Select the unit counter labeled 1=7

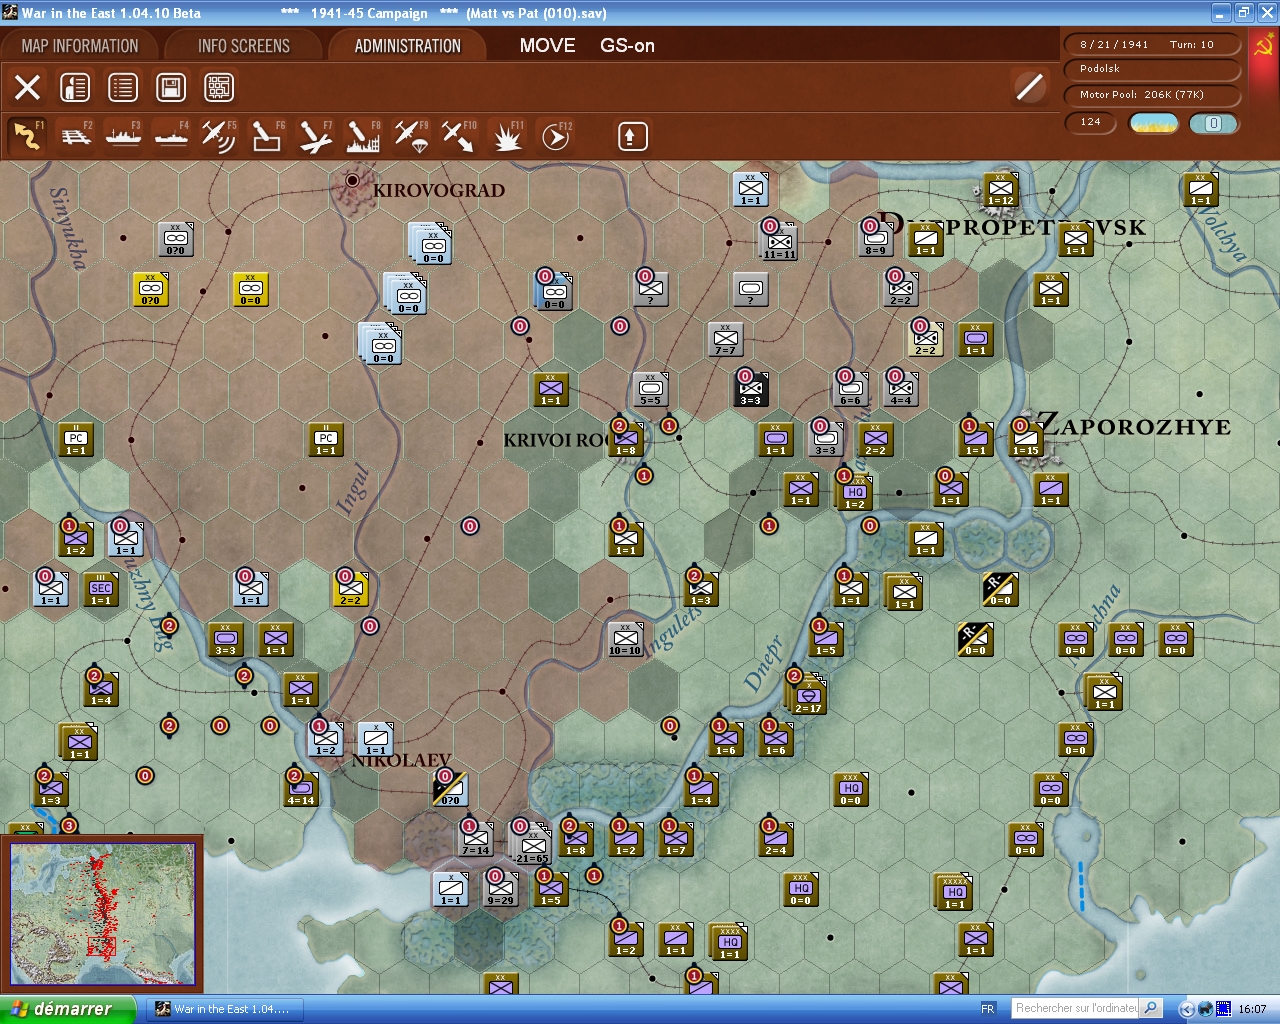[676, 838]
